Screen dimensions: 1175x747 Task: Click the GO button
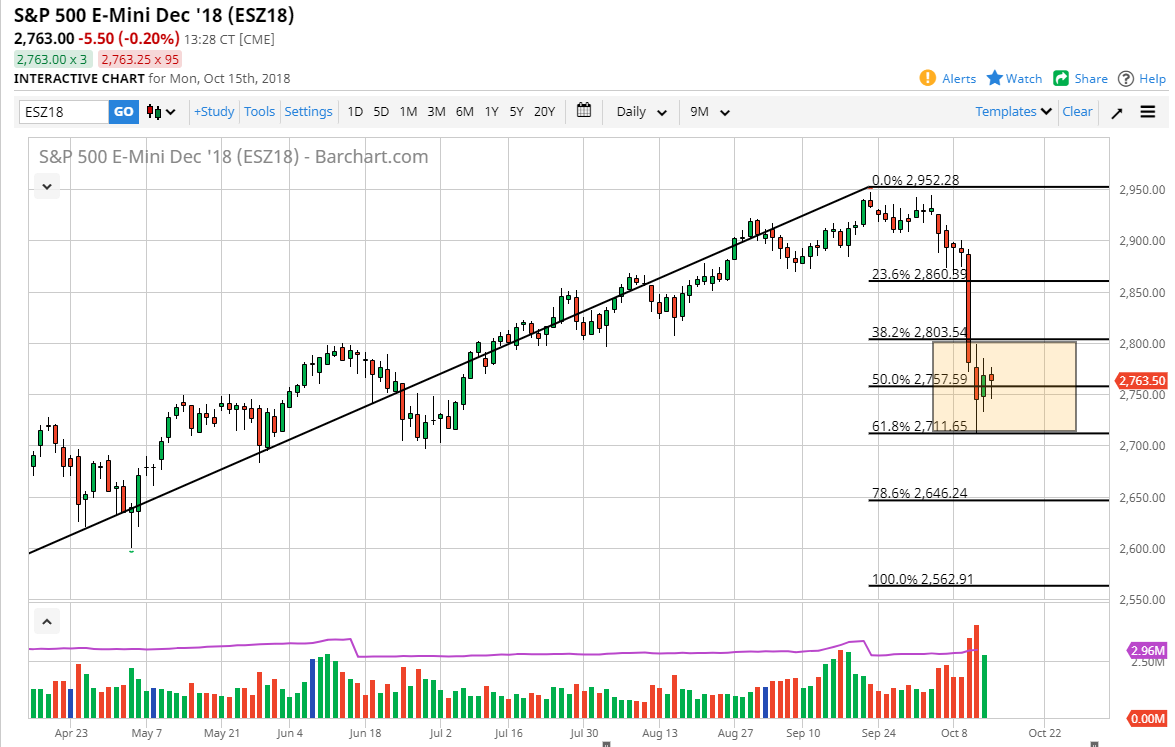tap(123, 112)
